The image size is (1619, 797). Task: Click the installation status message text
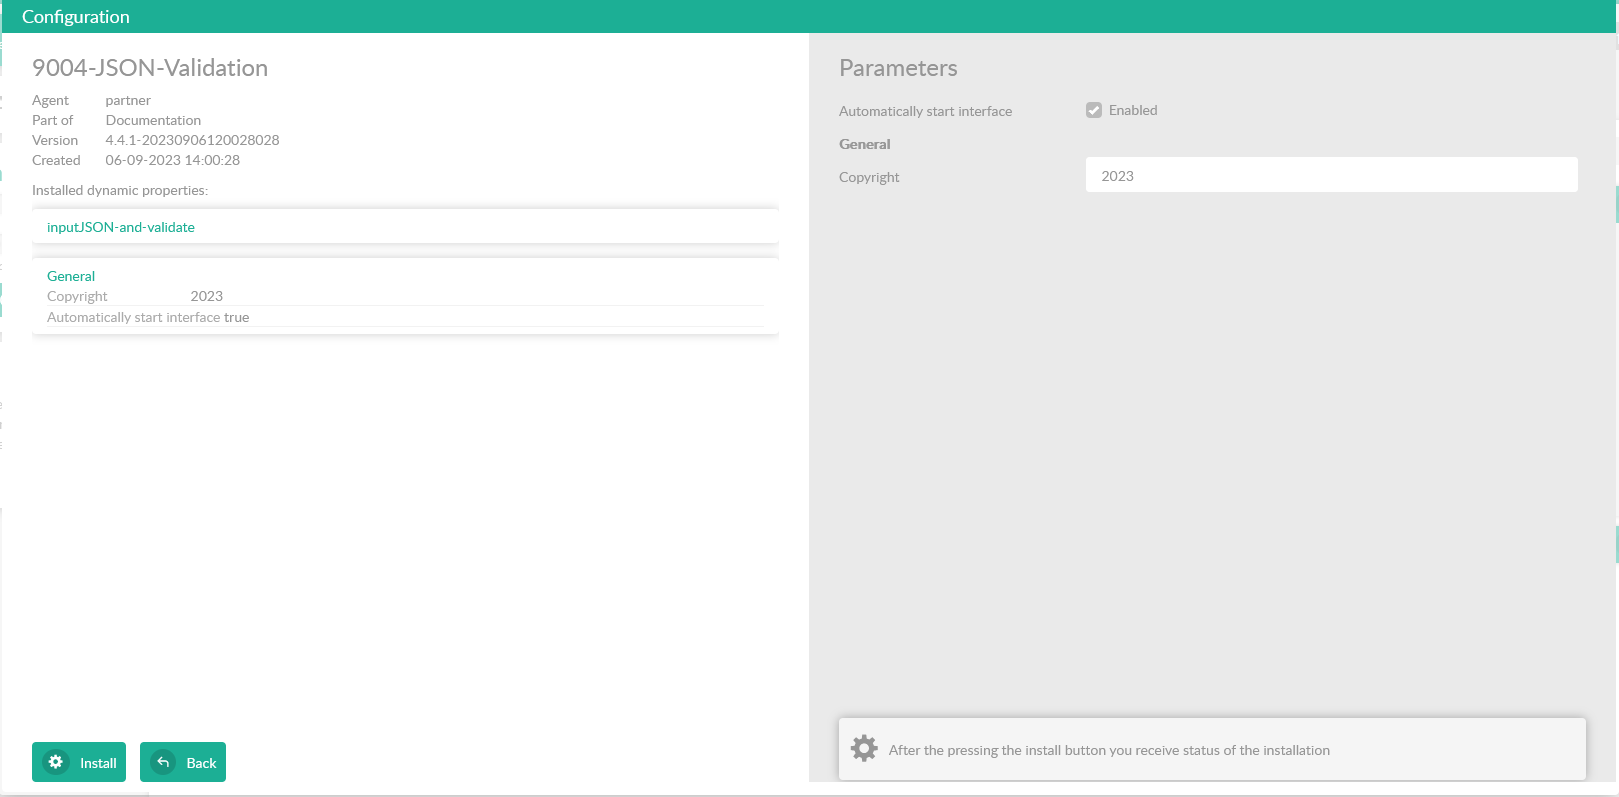coord(1109,750)
